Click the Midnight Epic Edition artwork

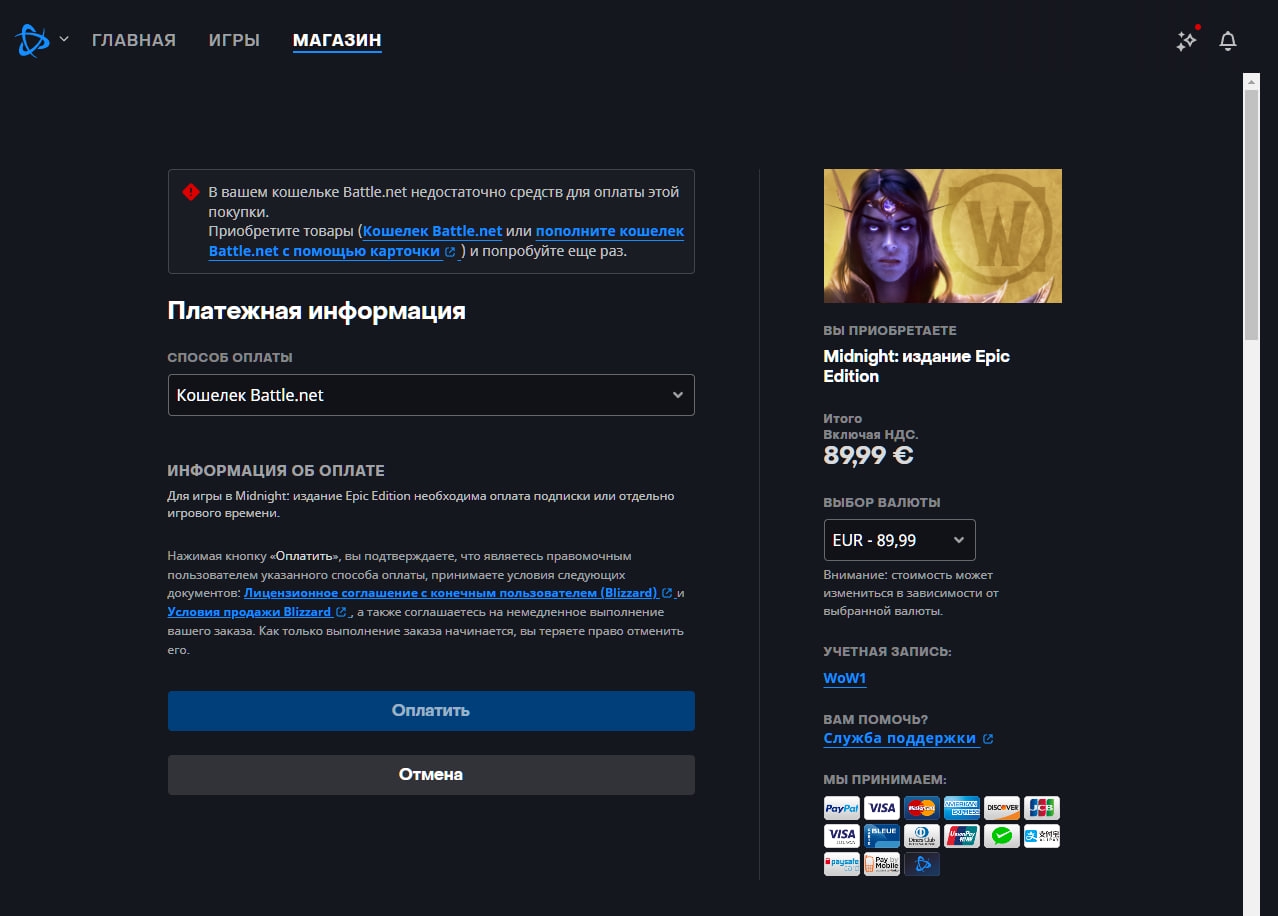[x=943, y=236]
